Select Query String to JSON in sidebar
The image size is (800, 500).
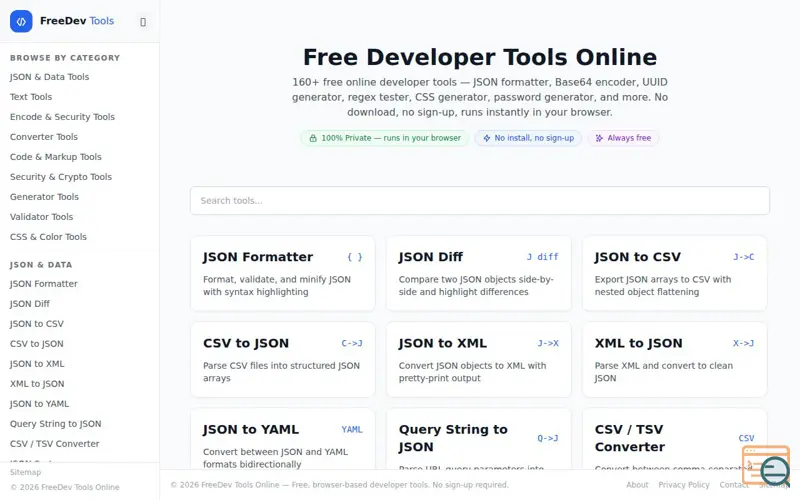(x=56, y=423)
